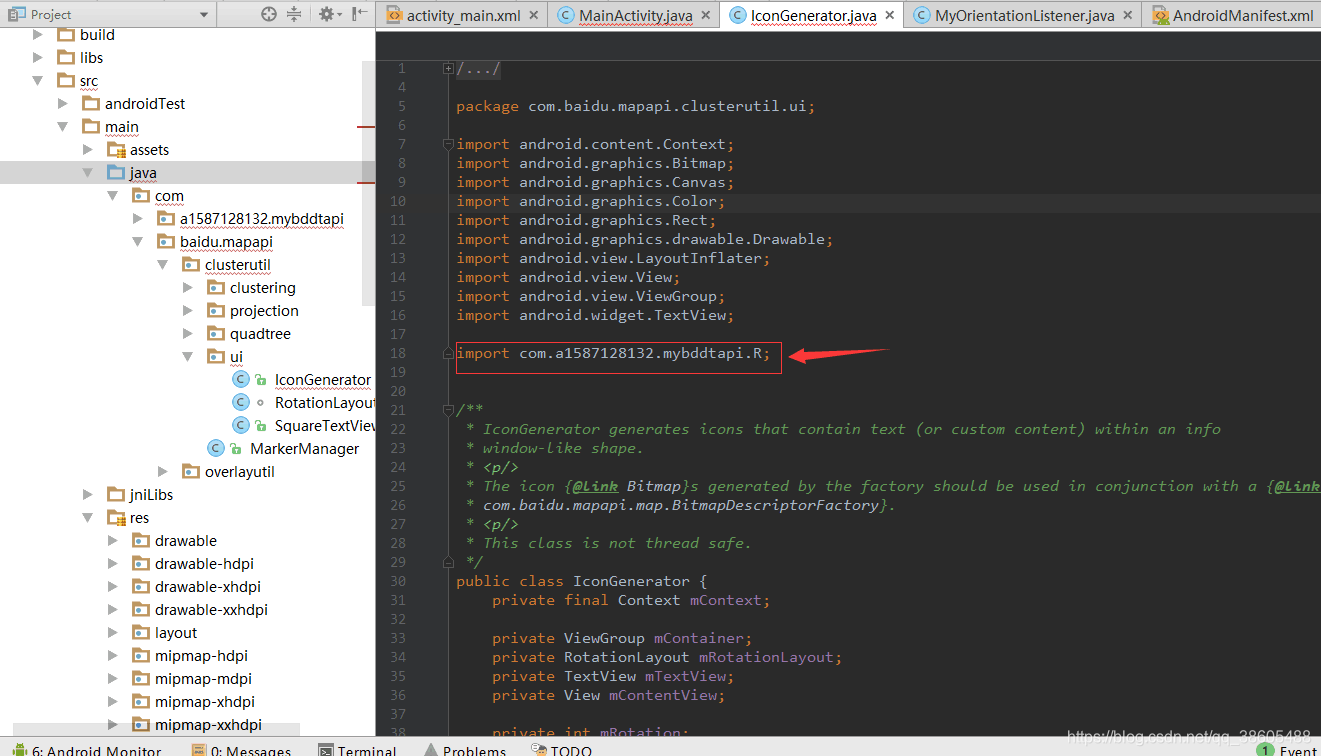The height and width of the screenshot is (756, 1321).
Task: Select the drawable-xxhdpi folder
Action: pyautogui.click(x=212, y=609)
